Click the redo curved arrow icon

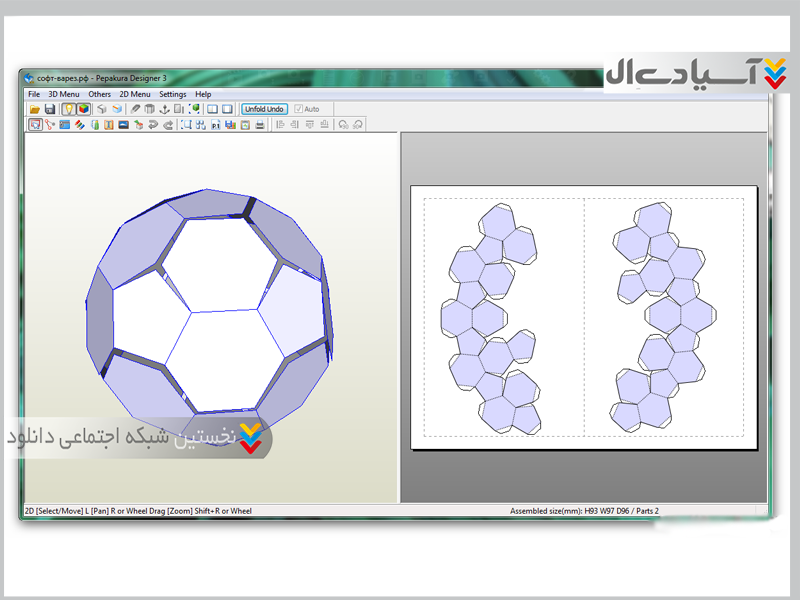168,125
